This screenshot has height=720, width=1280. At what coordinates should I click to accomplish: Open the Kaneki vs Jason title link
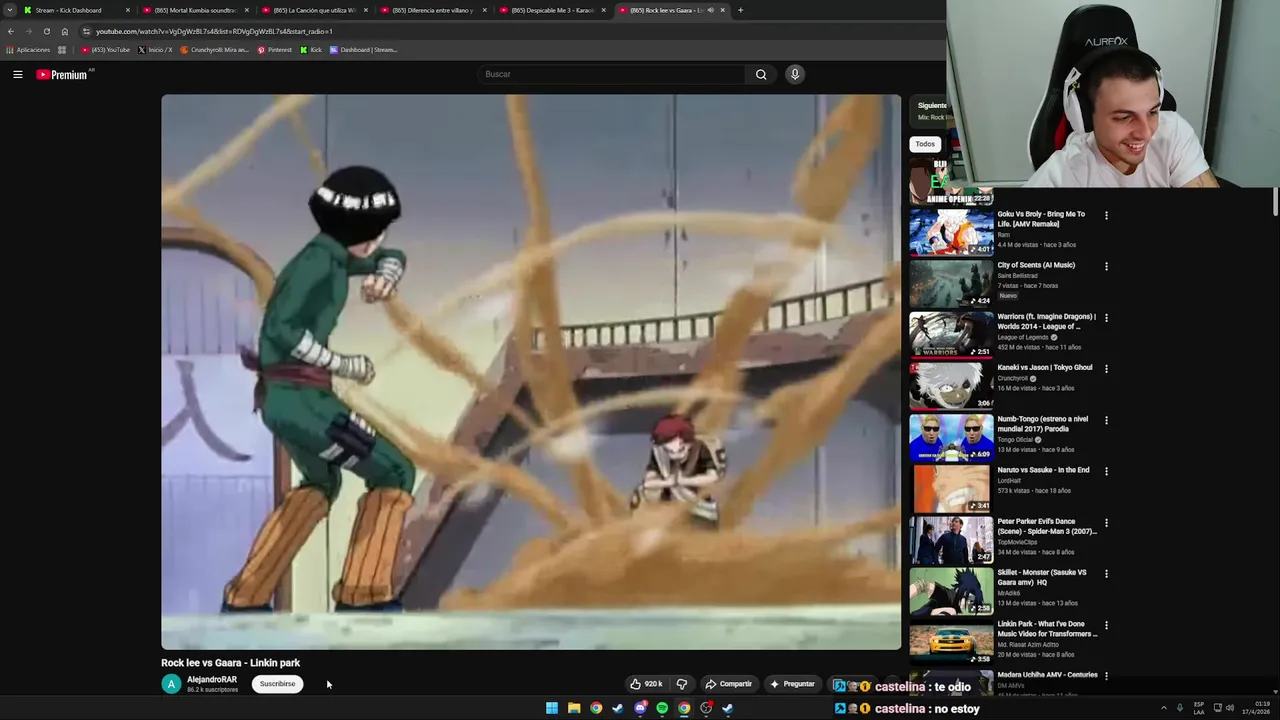click(x=1045, y=368)
